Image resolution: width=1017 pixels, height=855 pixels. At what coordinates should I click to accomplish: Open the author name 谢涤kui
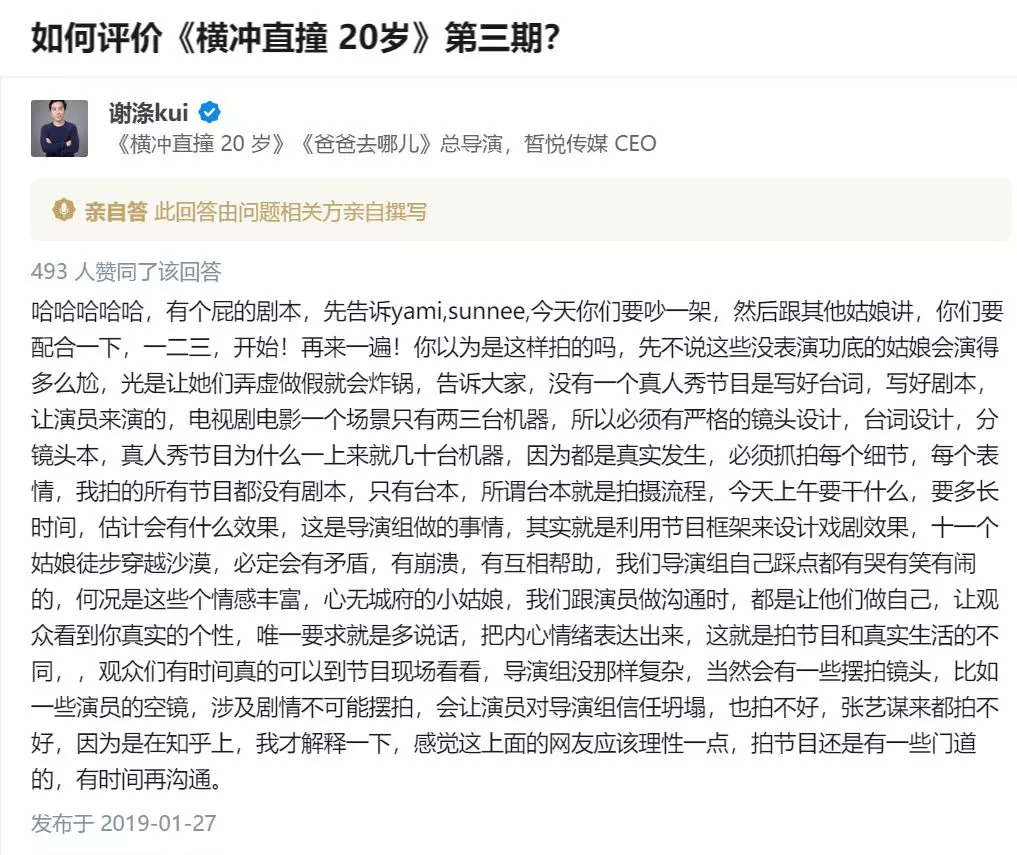(x=148, y=112)
